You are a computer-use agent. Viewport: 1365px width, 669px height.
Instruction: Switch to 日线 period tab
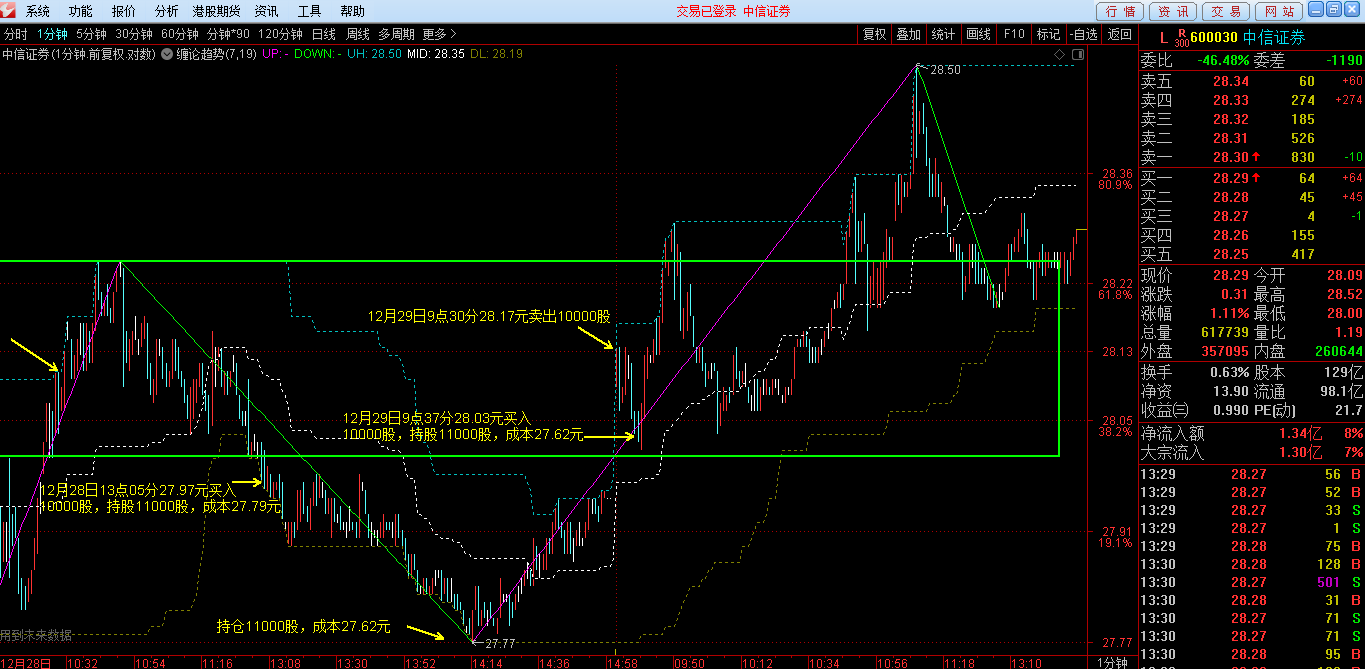tap(324, 34)
